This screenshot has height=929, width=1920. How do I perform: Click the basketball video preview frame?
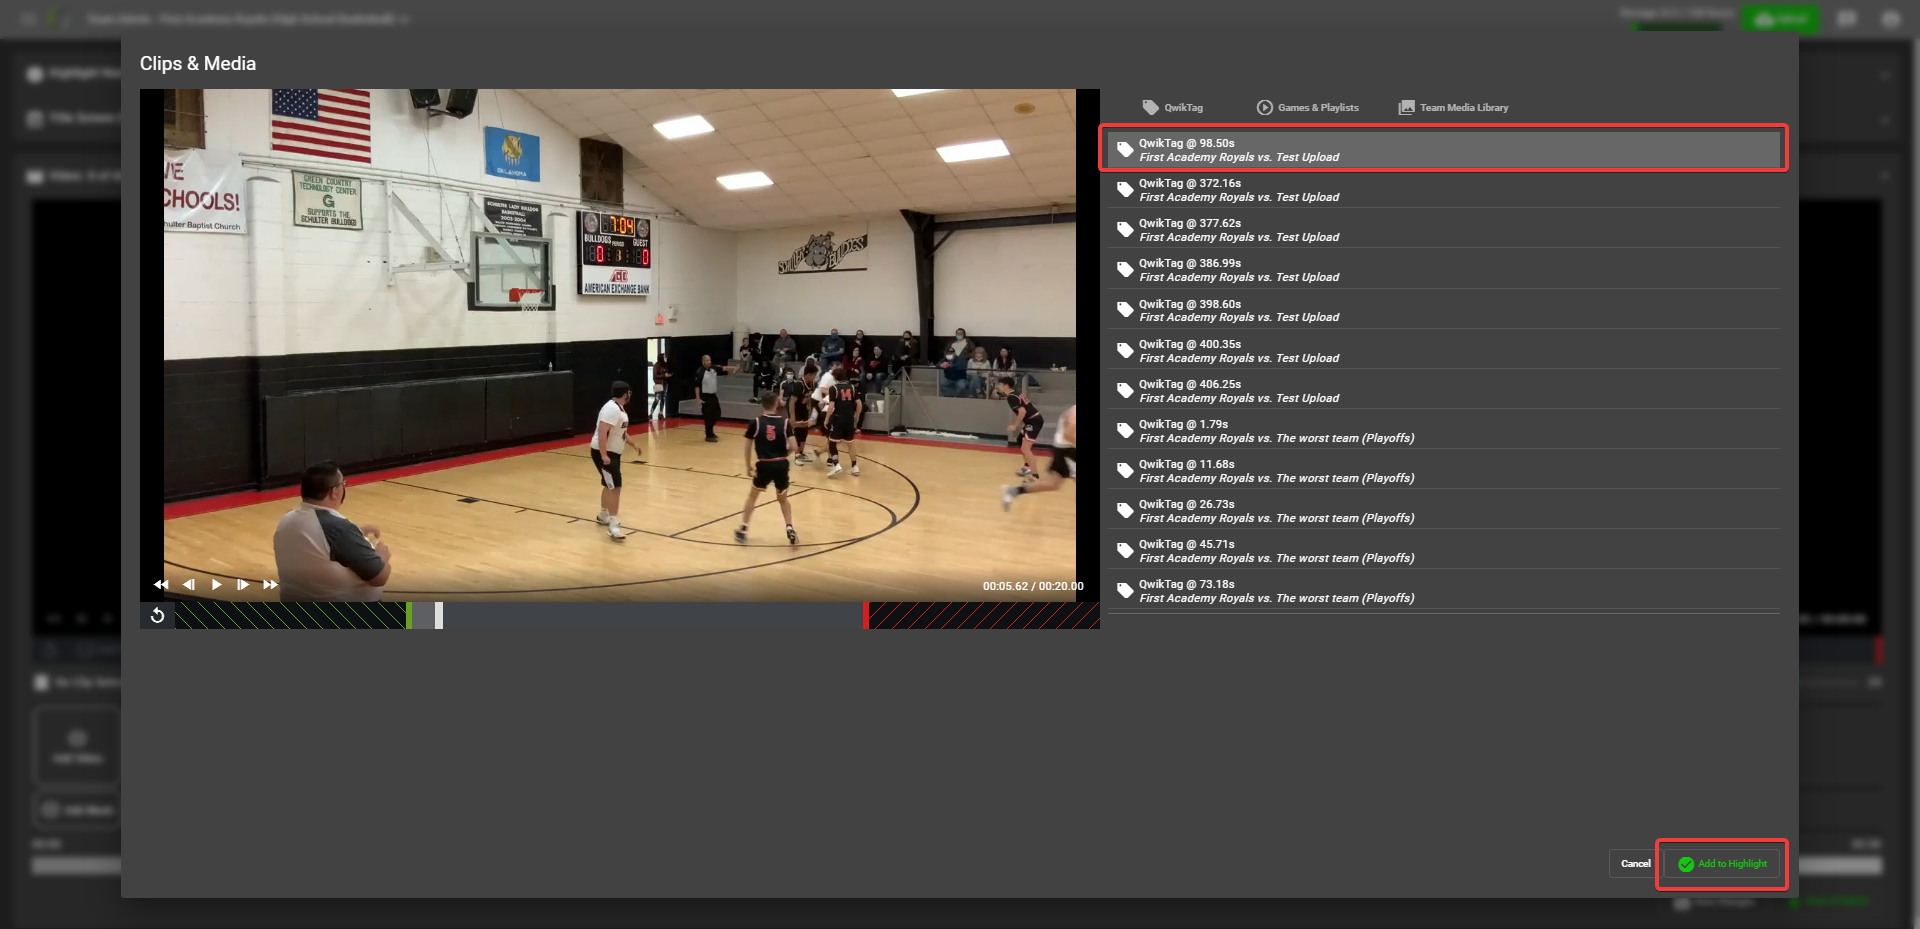point(620,345)
